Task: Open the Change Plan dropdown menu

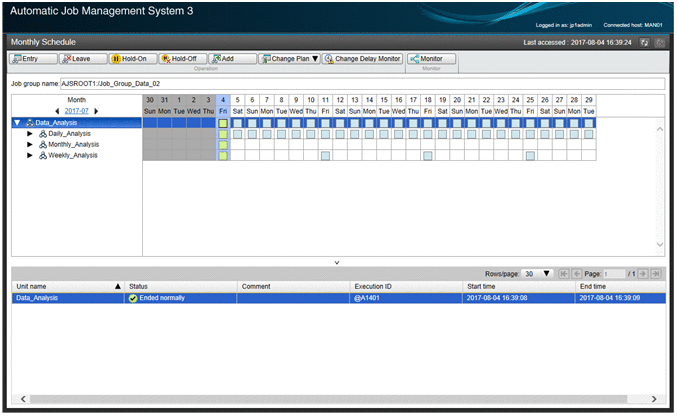Action: click(290, 59)
